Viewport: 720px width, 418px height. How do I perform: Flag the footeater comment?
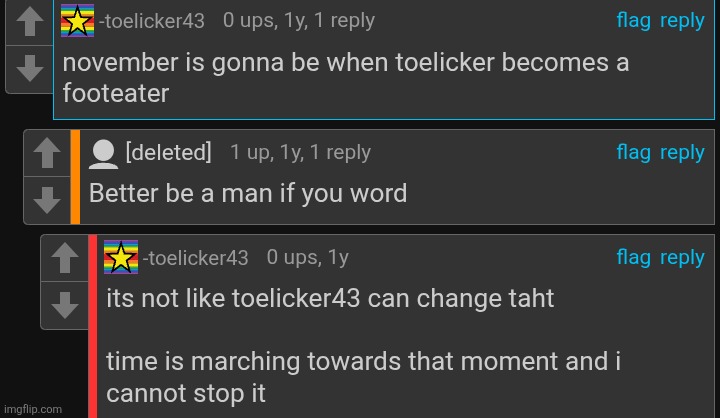pyautogui.click(x=633, y=21)
